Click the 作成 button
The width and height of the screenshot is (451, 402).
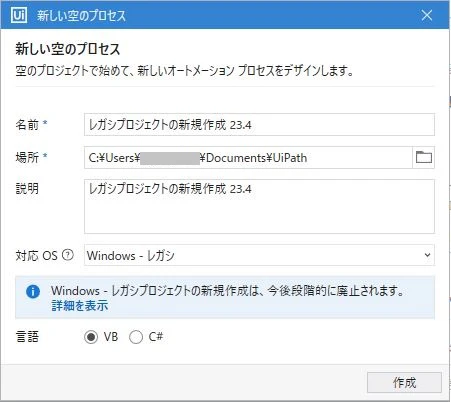[x=404, y=382]
